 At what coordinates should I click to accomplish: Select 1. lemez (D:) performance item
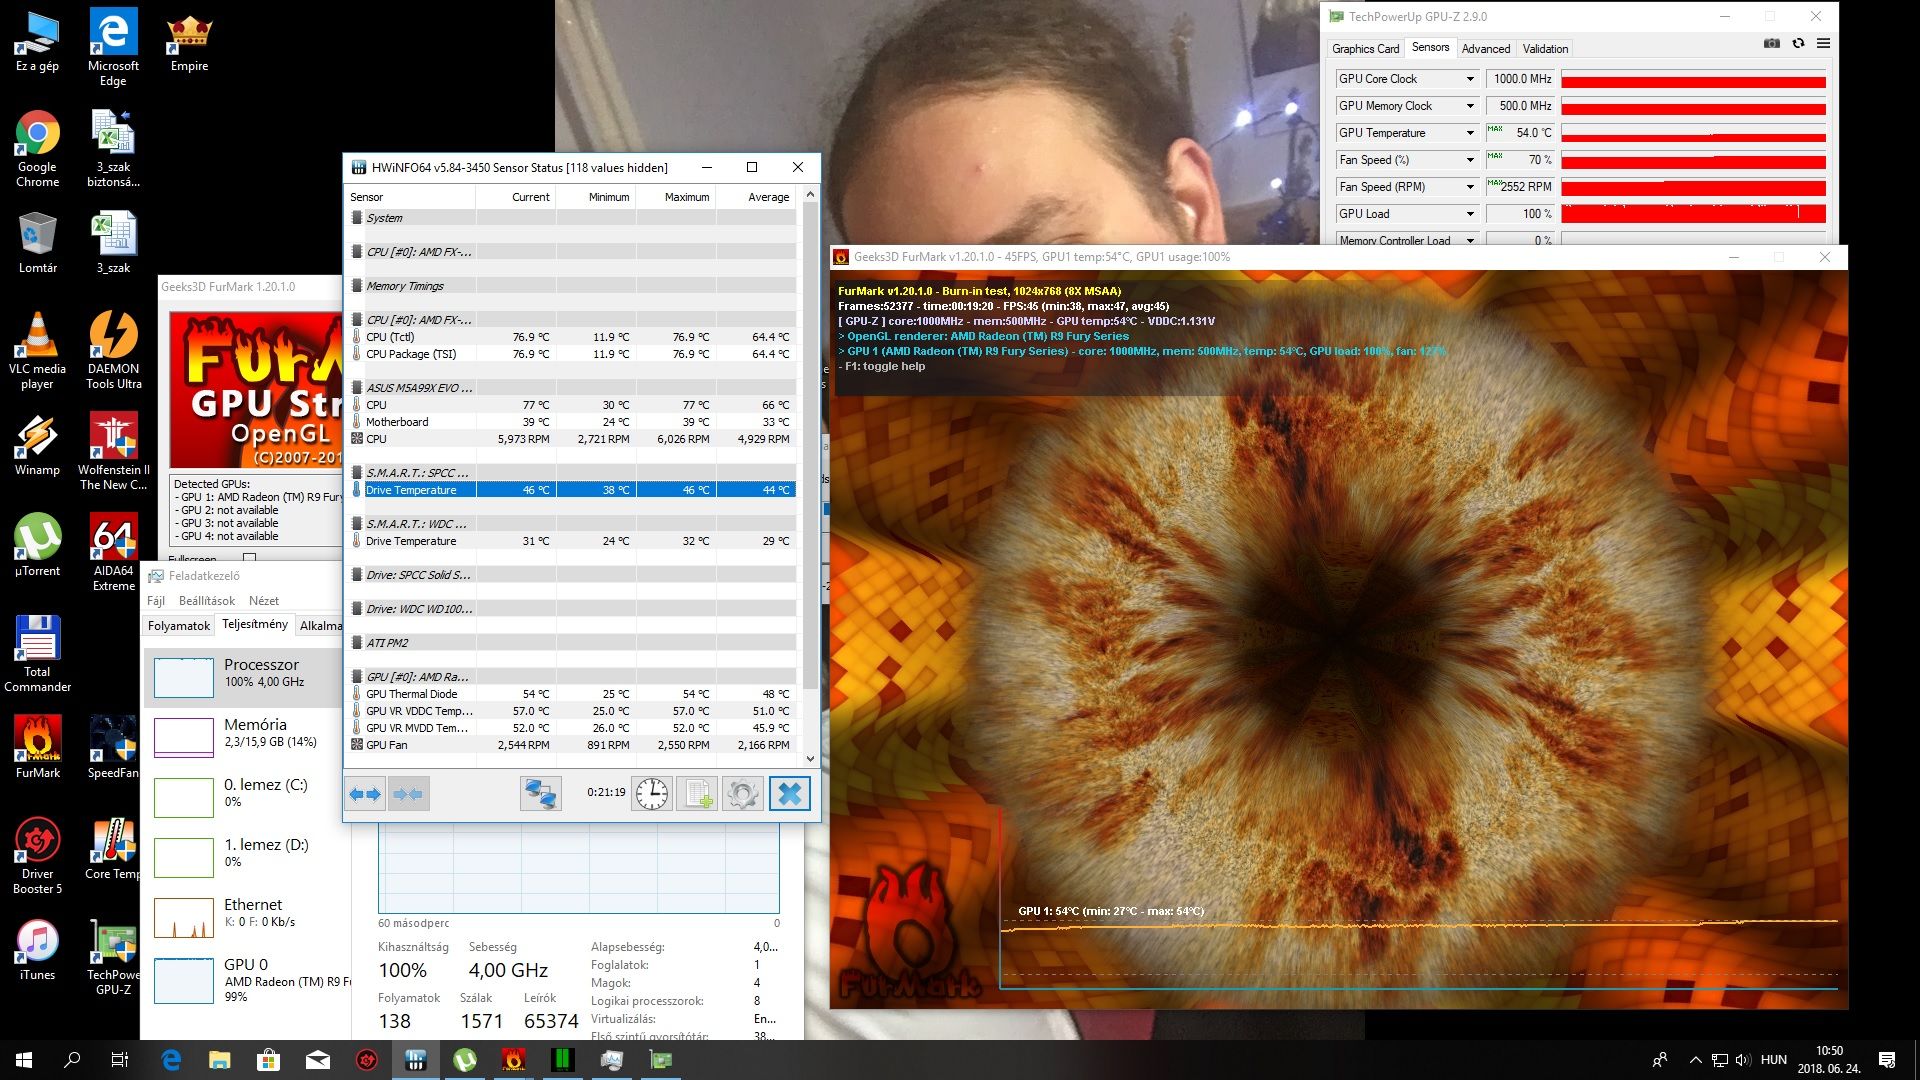tap(246, 856)
